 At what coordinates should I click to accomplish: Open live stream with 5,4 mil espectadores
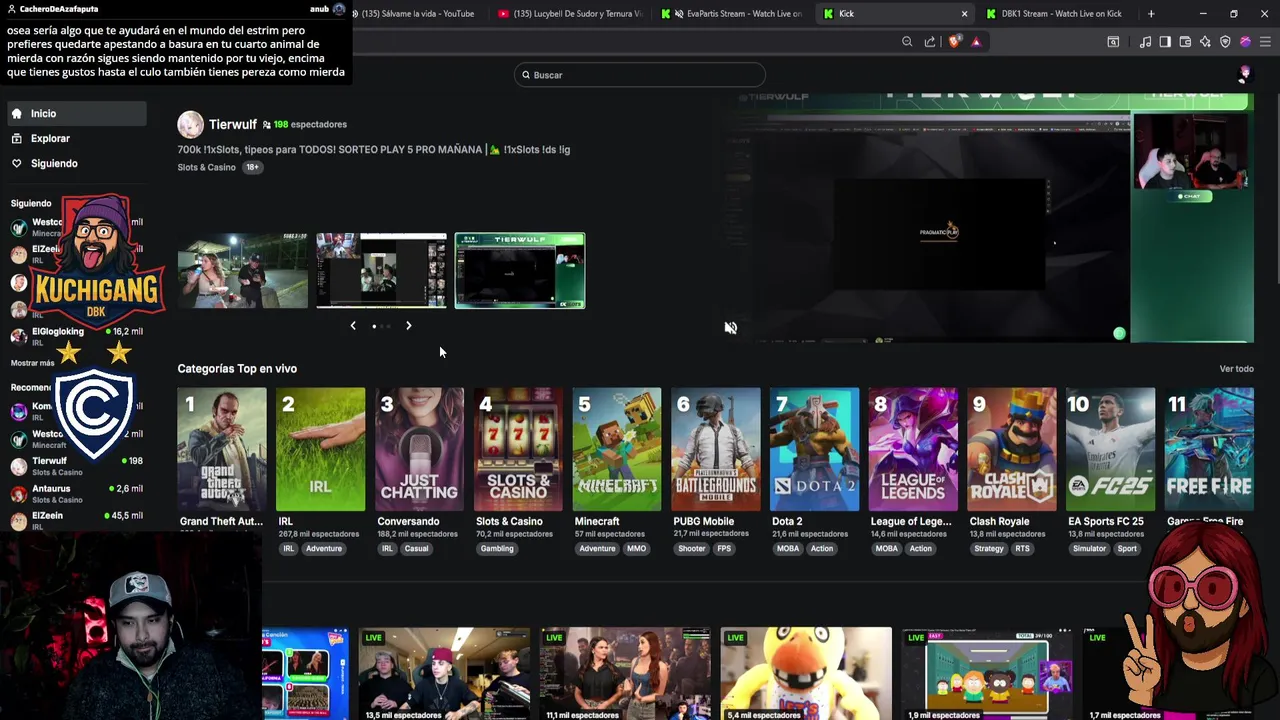806,674
